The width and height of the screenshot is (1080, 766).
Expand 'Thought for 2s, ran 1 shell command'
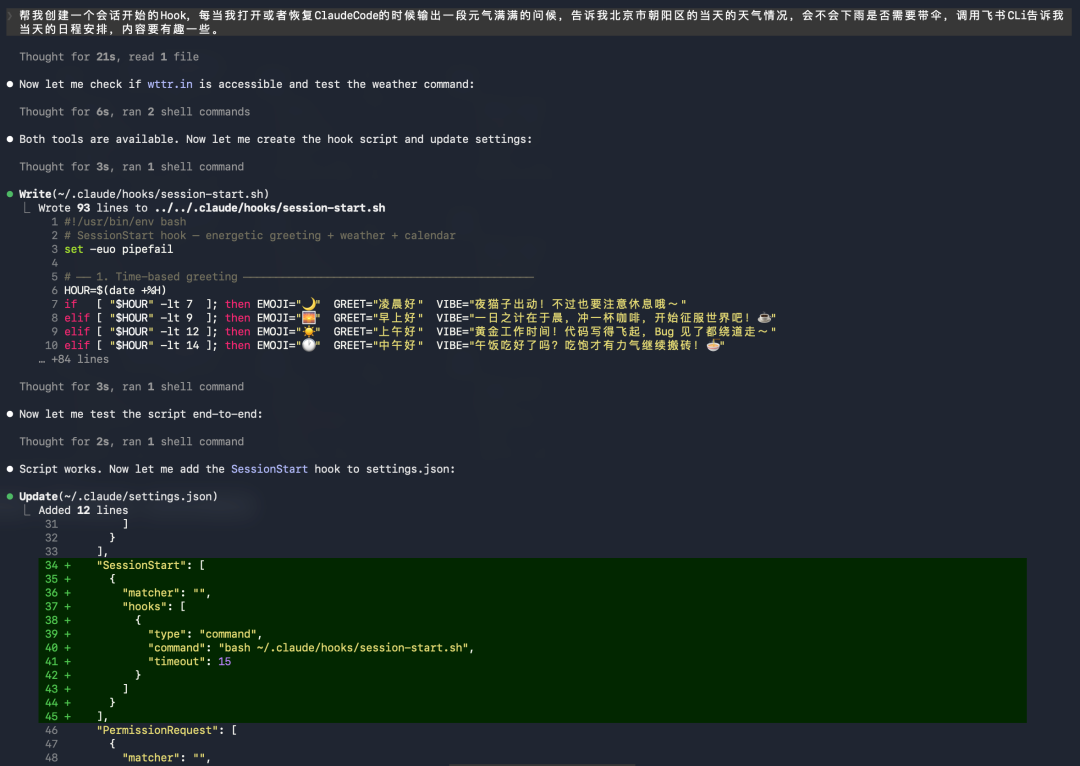point(131,442)
